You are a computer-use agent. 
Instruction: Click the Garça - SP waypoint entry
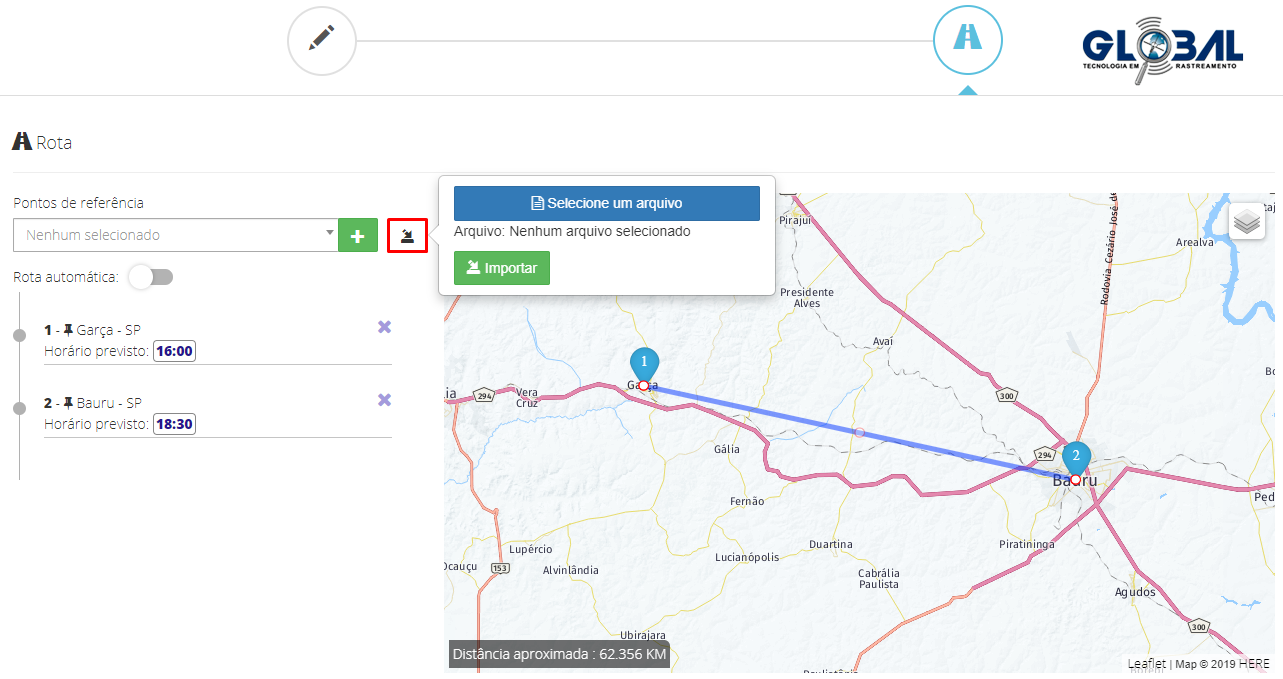tap(108, 330)
